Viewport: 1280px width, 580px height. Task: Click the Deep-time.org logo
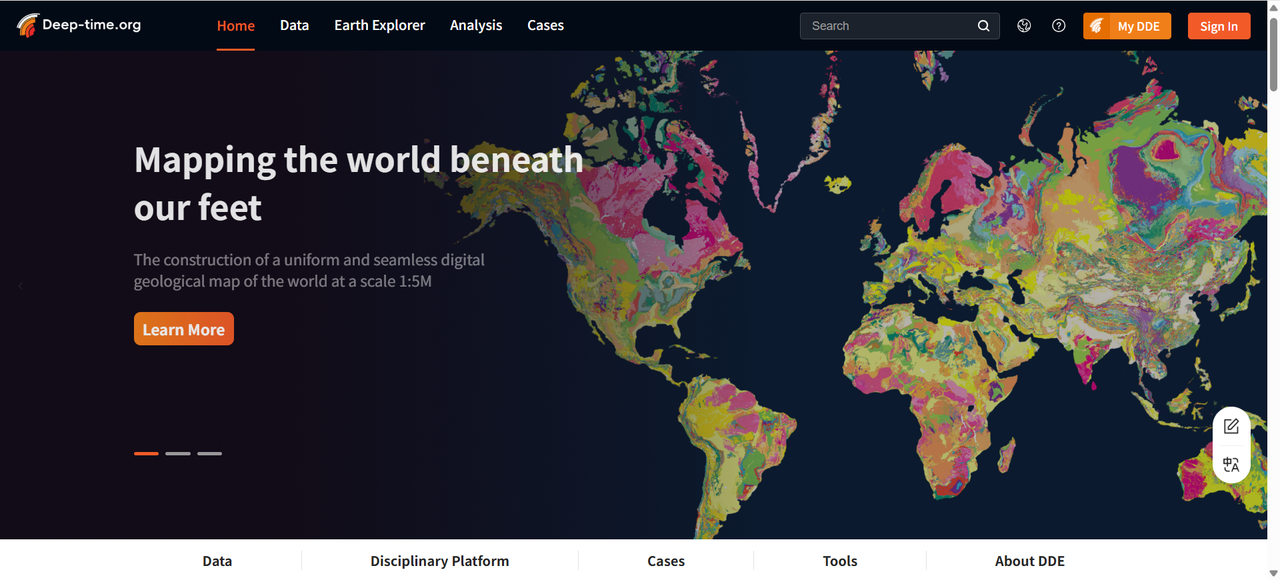coord(79,25)
